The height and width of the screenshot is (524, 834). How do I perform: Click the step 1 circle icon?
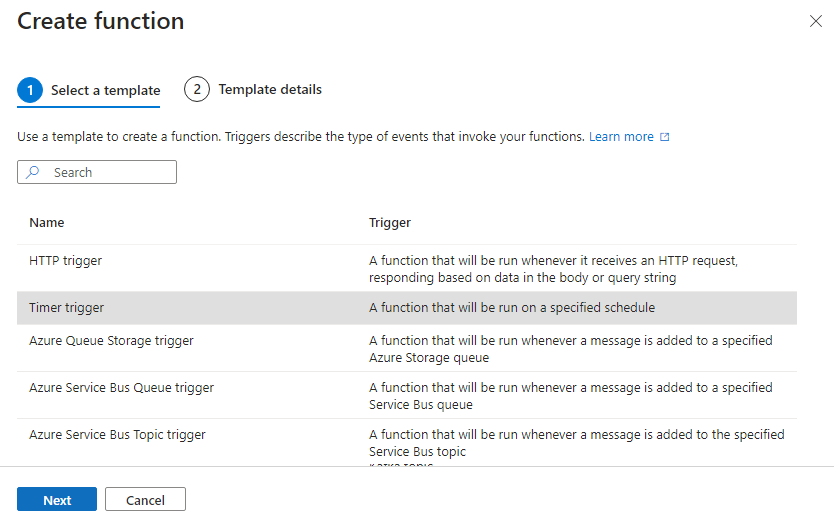pyautogui.click(x=30, y=90)
